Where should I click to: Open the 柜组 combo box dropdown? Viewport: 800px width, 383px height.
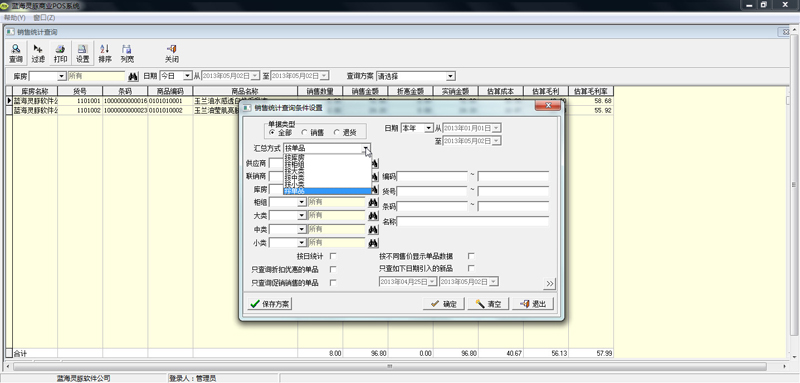point(302,202)
